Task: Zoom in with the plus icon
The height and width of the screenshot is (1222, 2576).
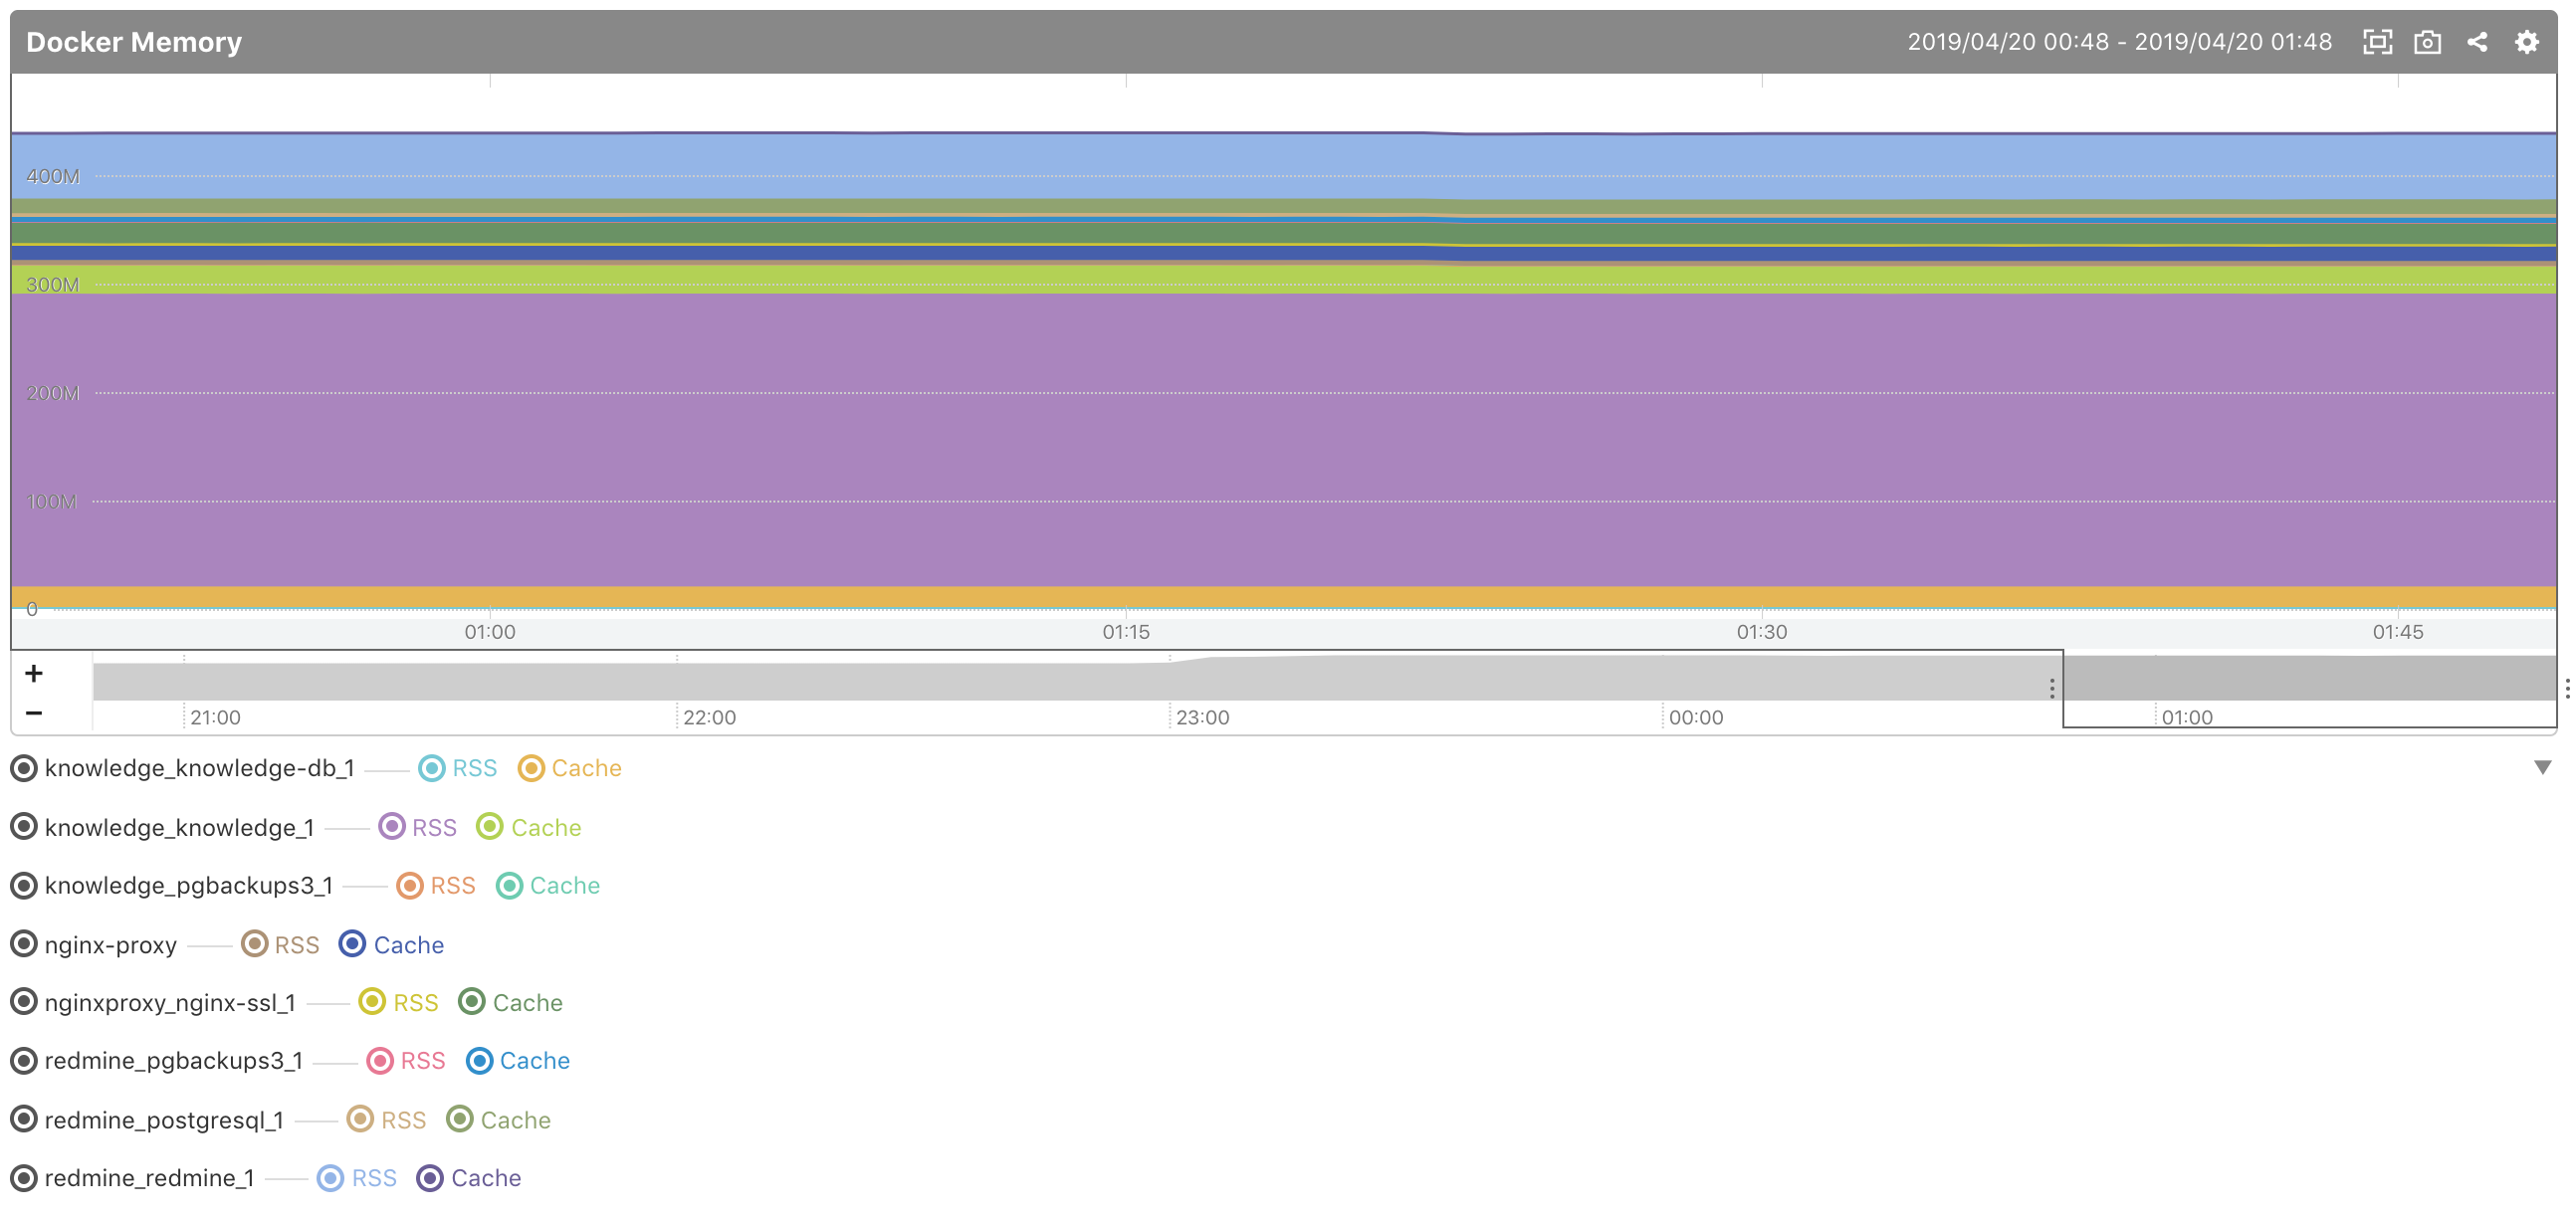Action: tap(34, 673)
